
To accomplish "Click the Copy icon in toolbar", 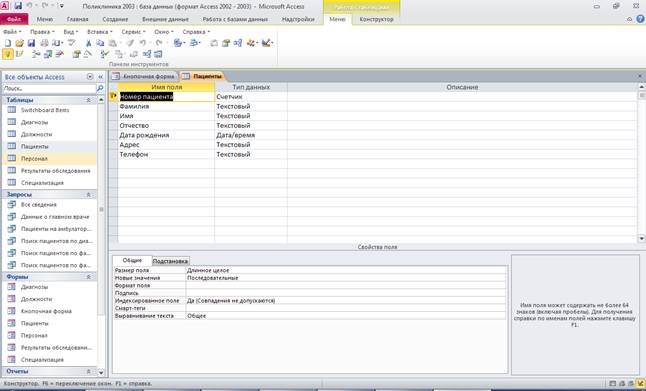I will tap(100, 43).
